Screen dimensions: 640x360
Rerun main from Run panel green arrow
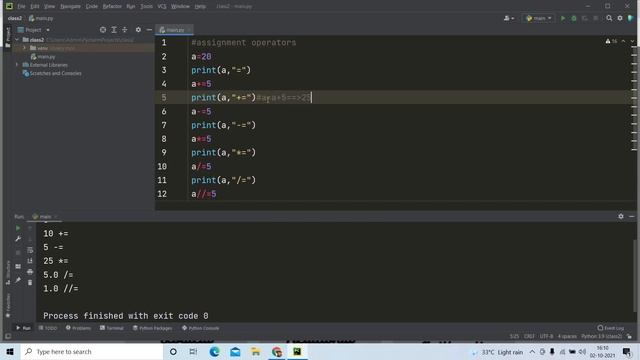(18, 228)
